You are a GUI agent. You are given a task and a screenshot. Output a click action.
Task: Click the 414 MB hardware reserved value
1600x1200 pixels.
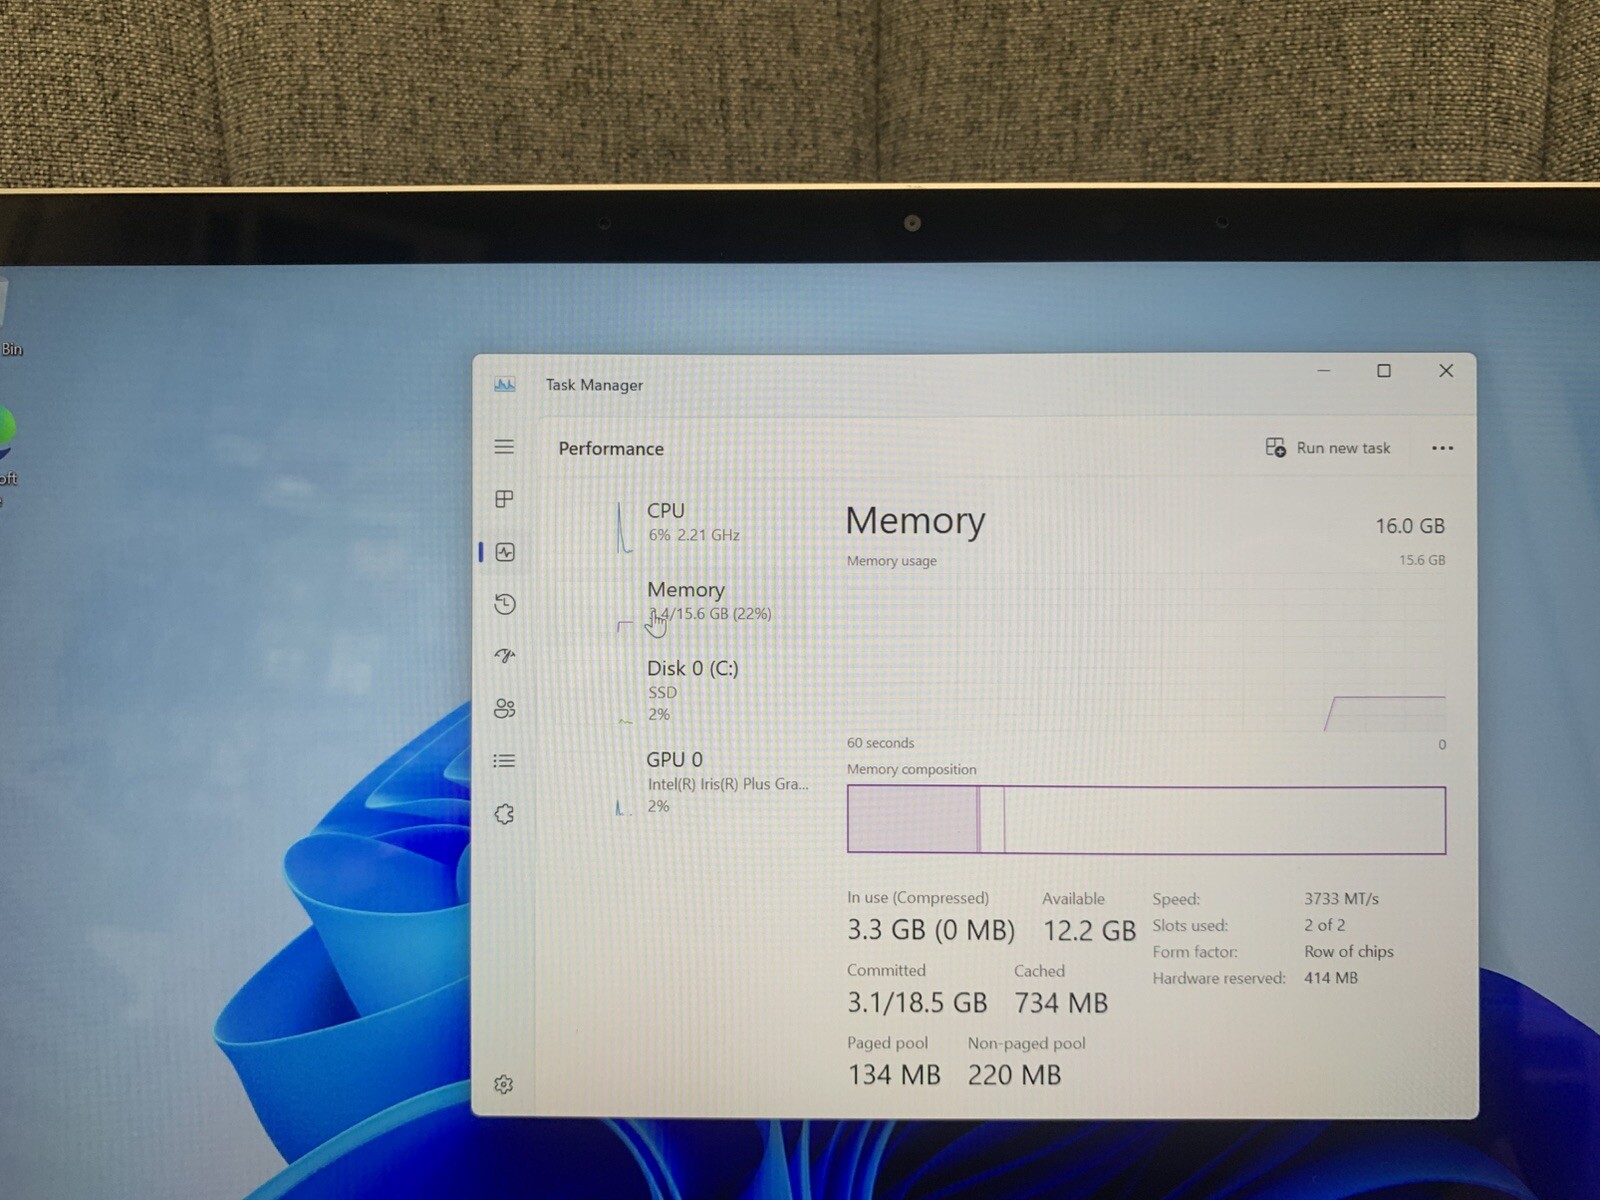(x=1330, y=978)
